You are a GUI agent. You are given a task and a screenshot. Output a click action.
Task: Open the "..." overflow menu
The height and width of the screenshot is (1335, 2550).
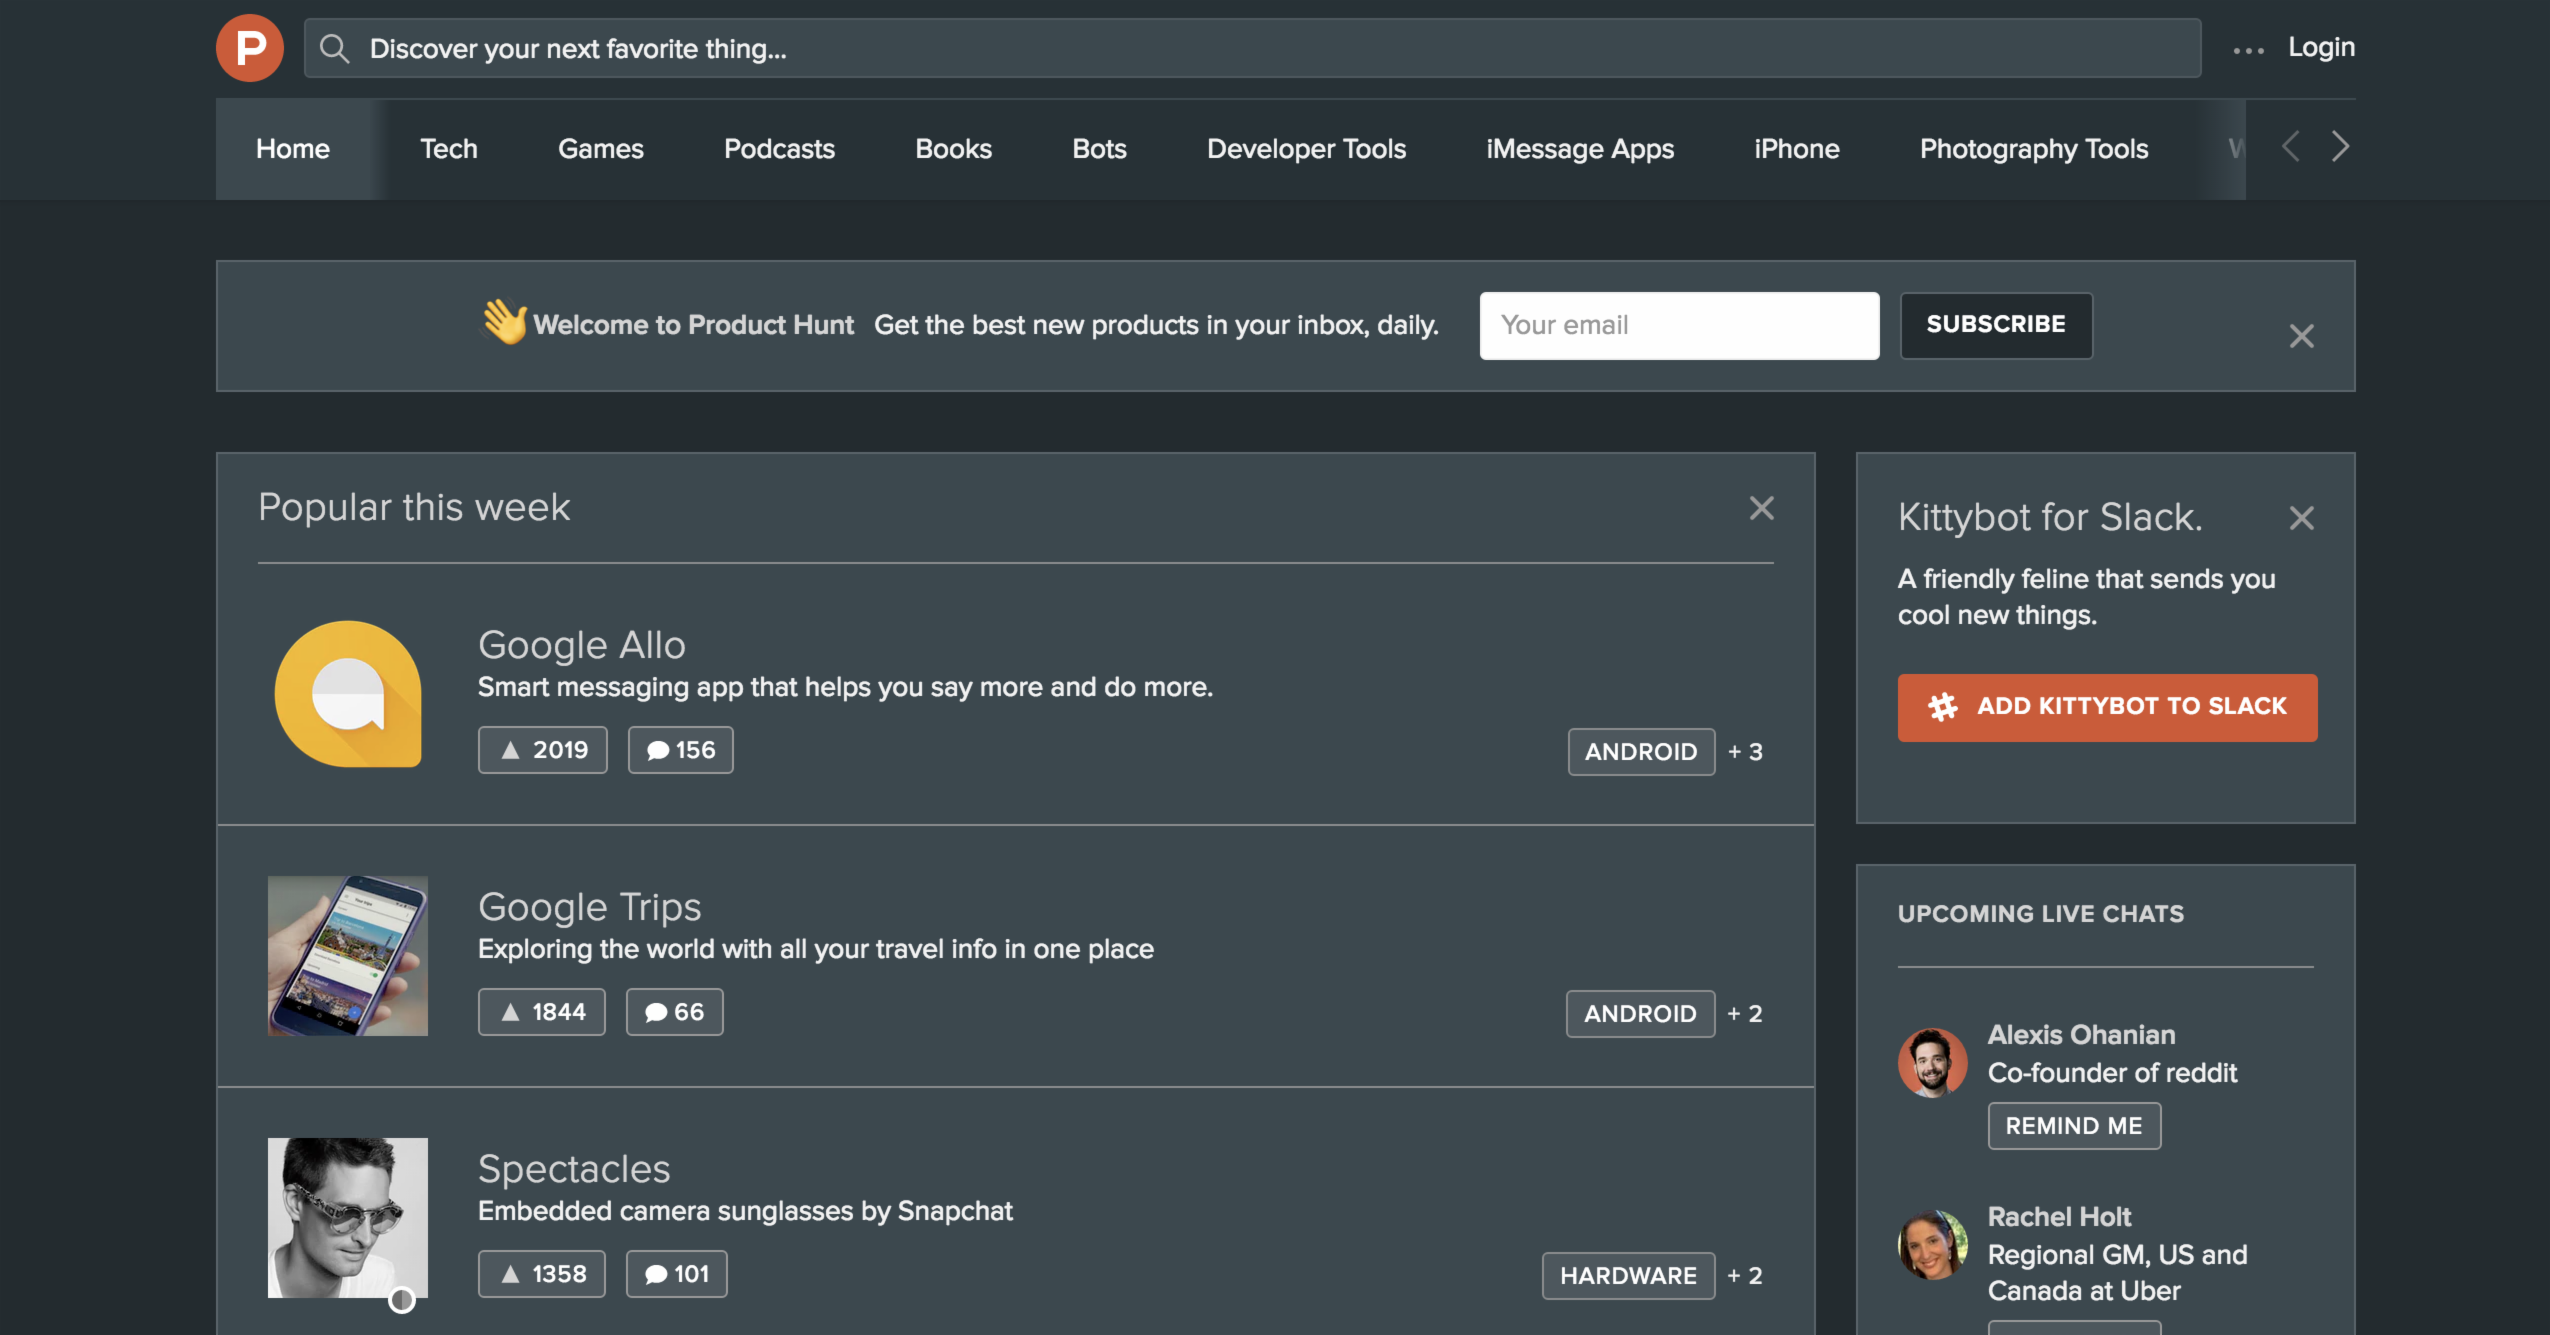(x=2247, y=47)
